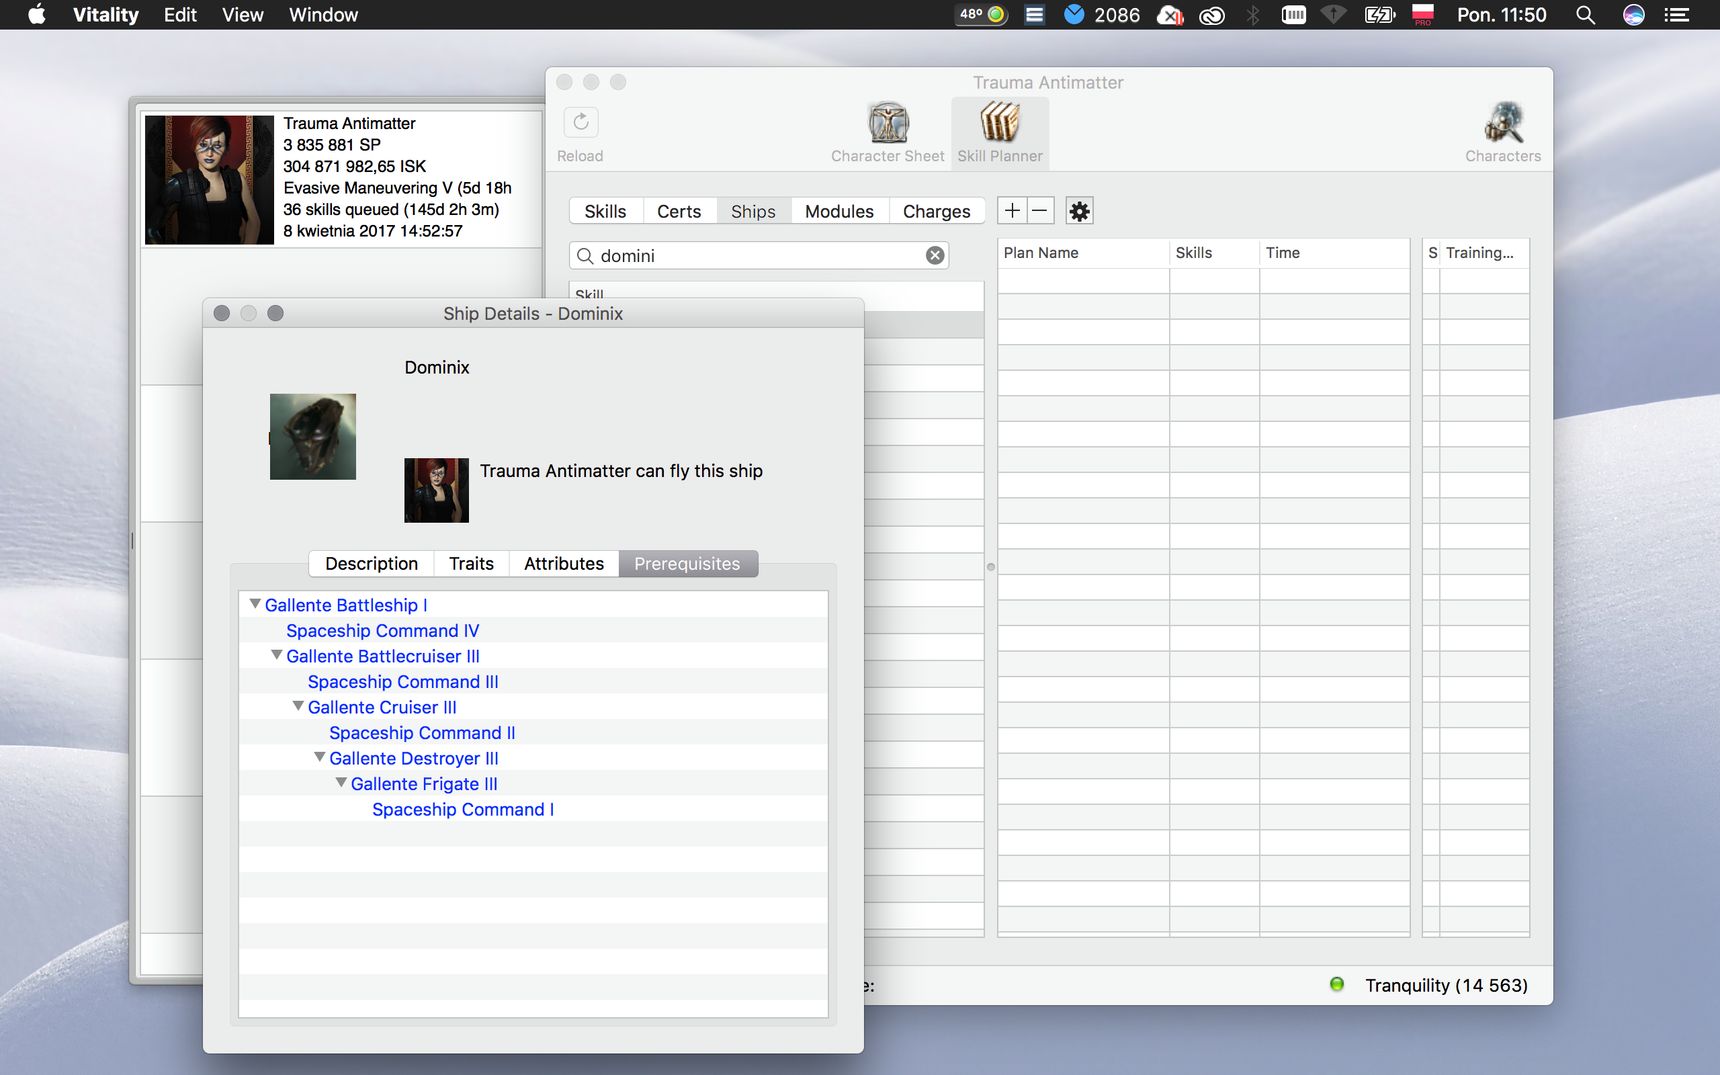
Task: Open the Window menu
Action: click(323, 15)
